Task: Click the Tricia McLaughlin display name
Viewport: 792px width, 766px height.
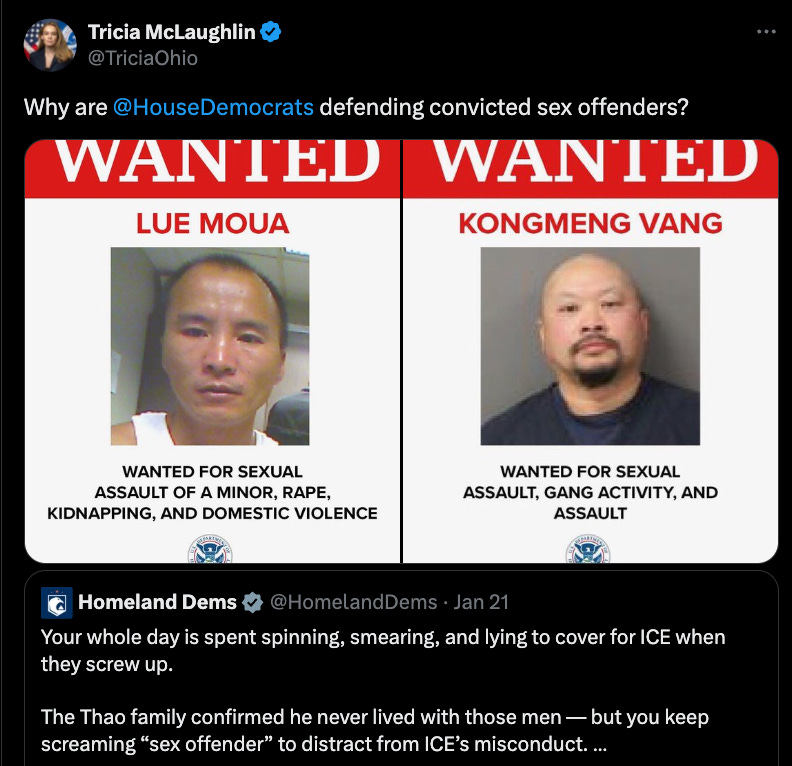Action: pyautogui.click(x=172, y=32)
